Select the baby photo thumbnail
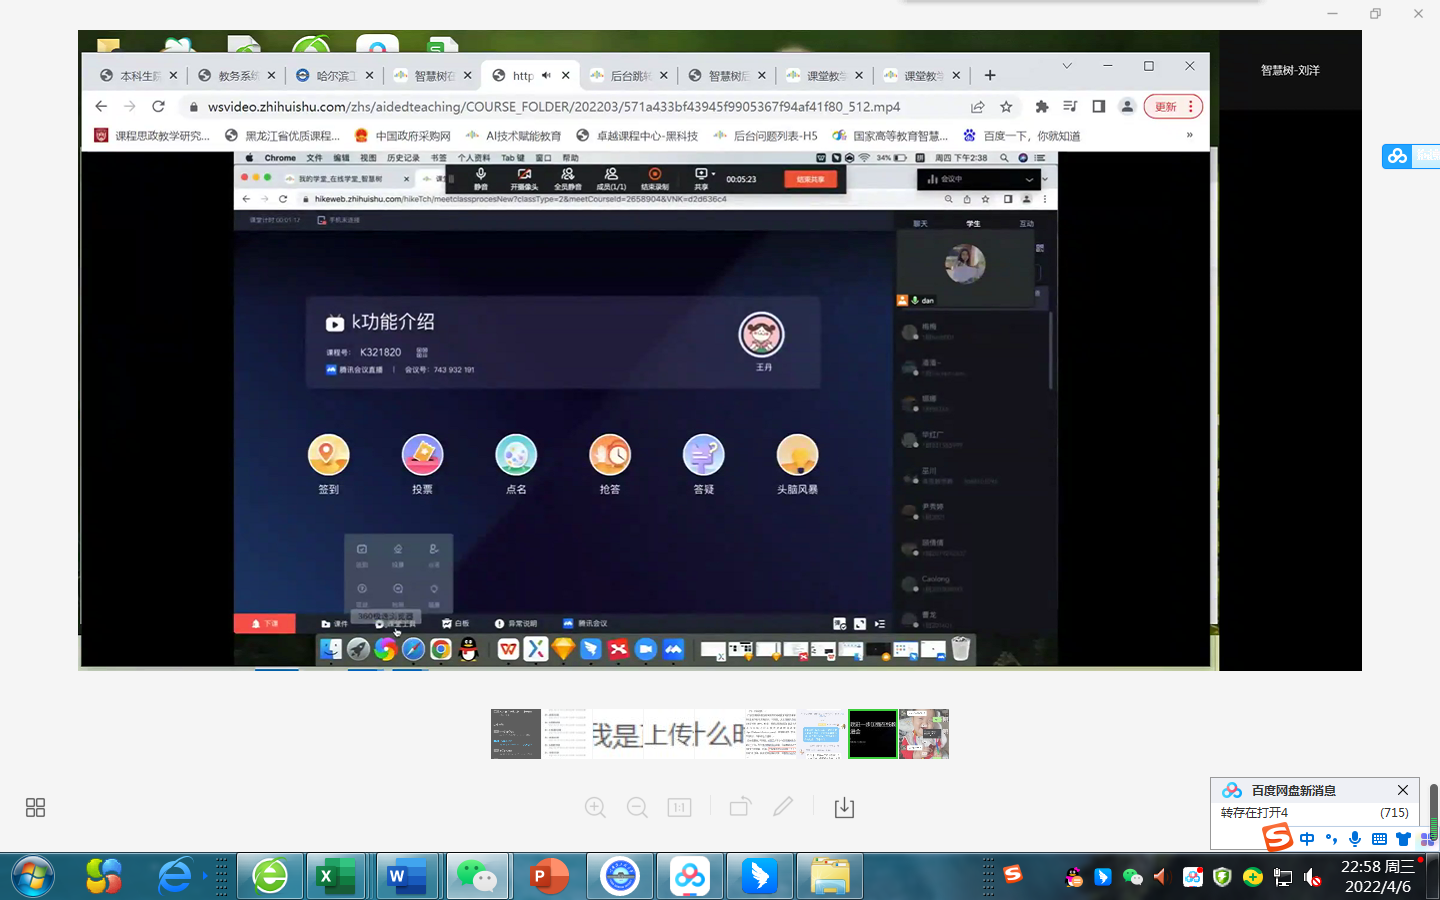 pyautogui.click(x=924, y=734)
